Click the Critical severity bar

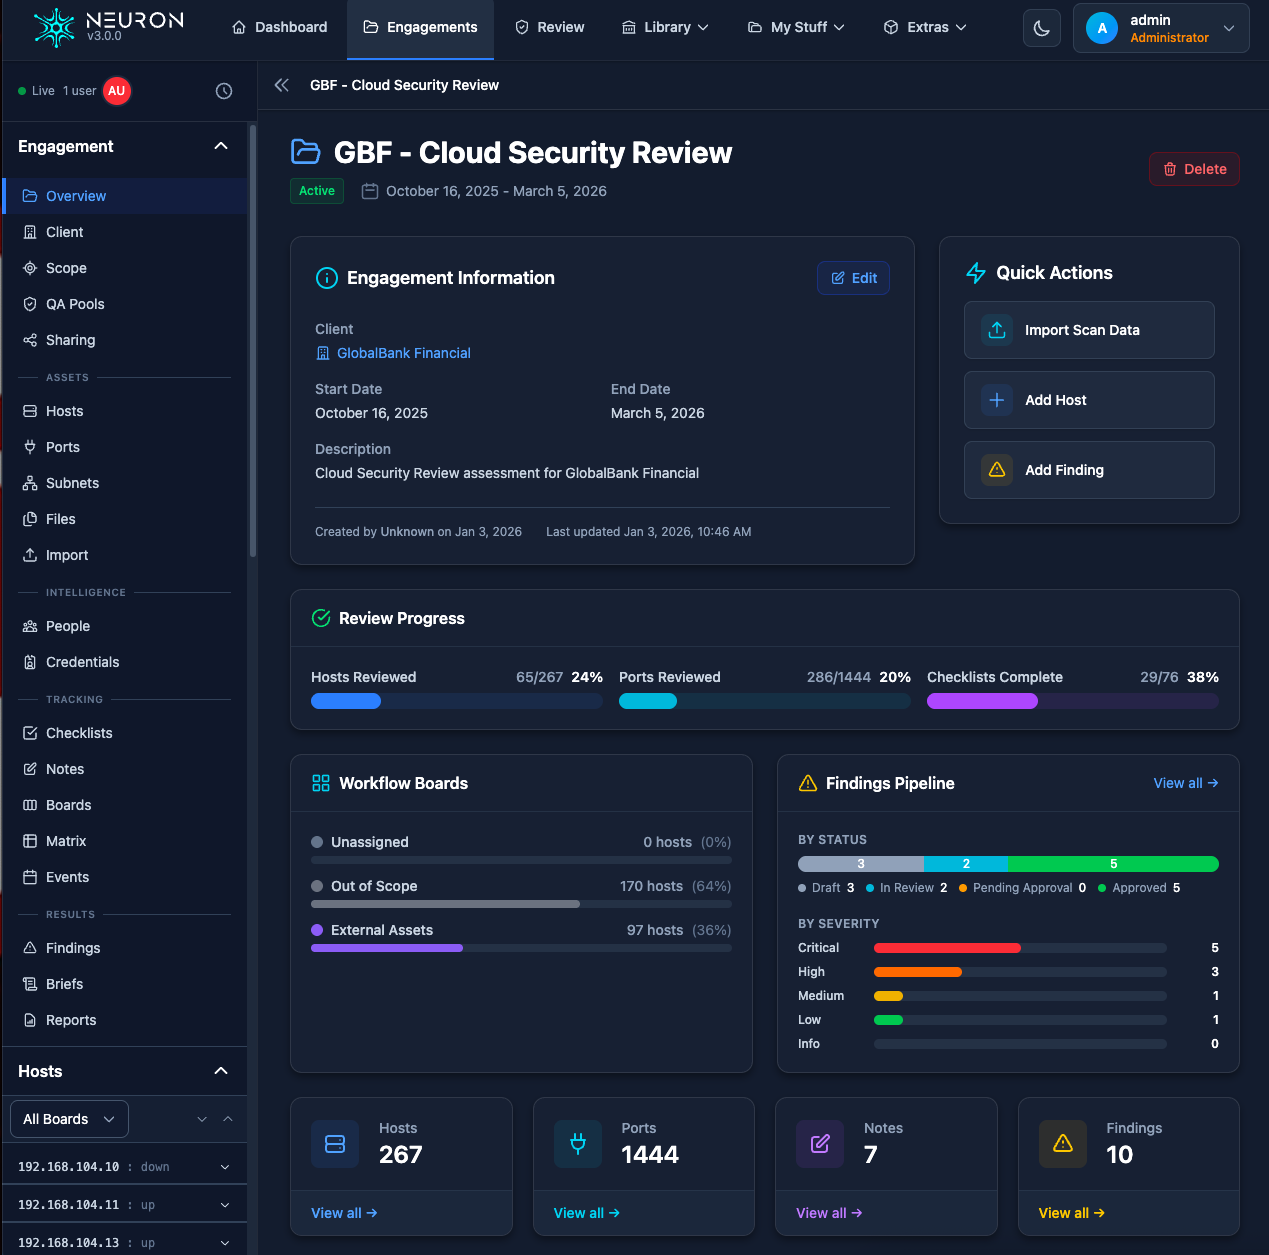[x=1020, y=948]
